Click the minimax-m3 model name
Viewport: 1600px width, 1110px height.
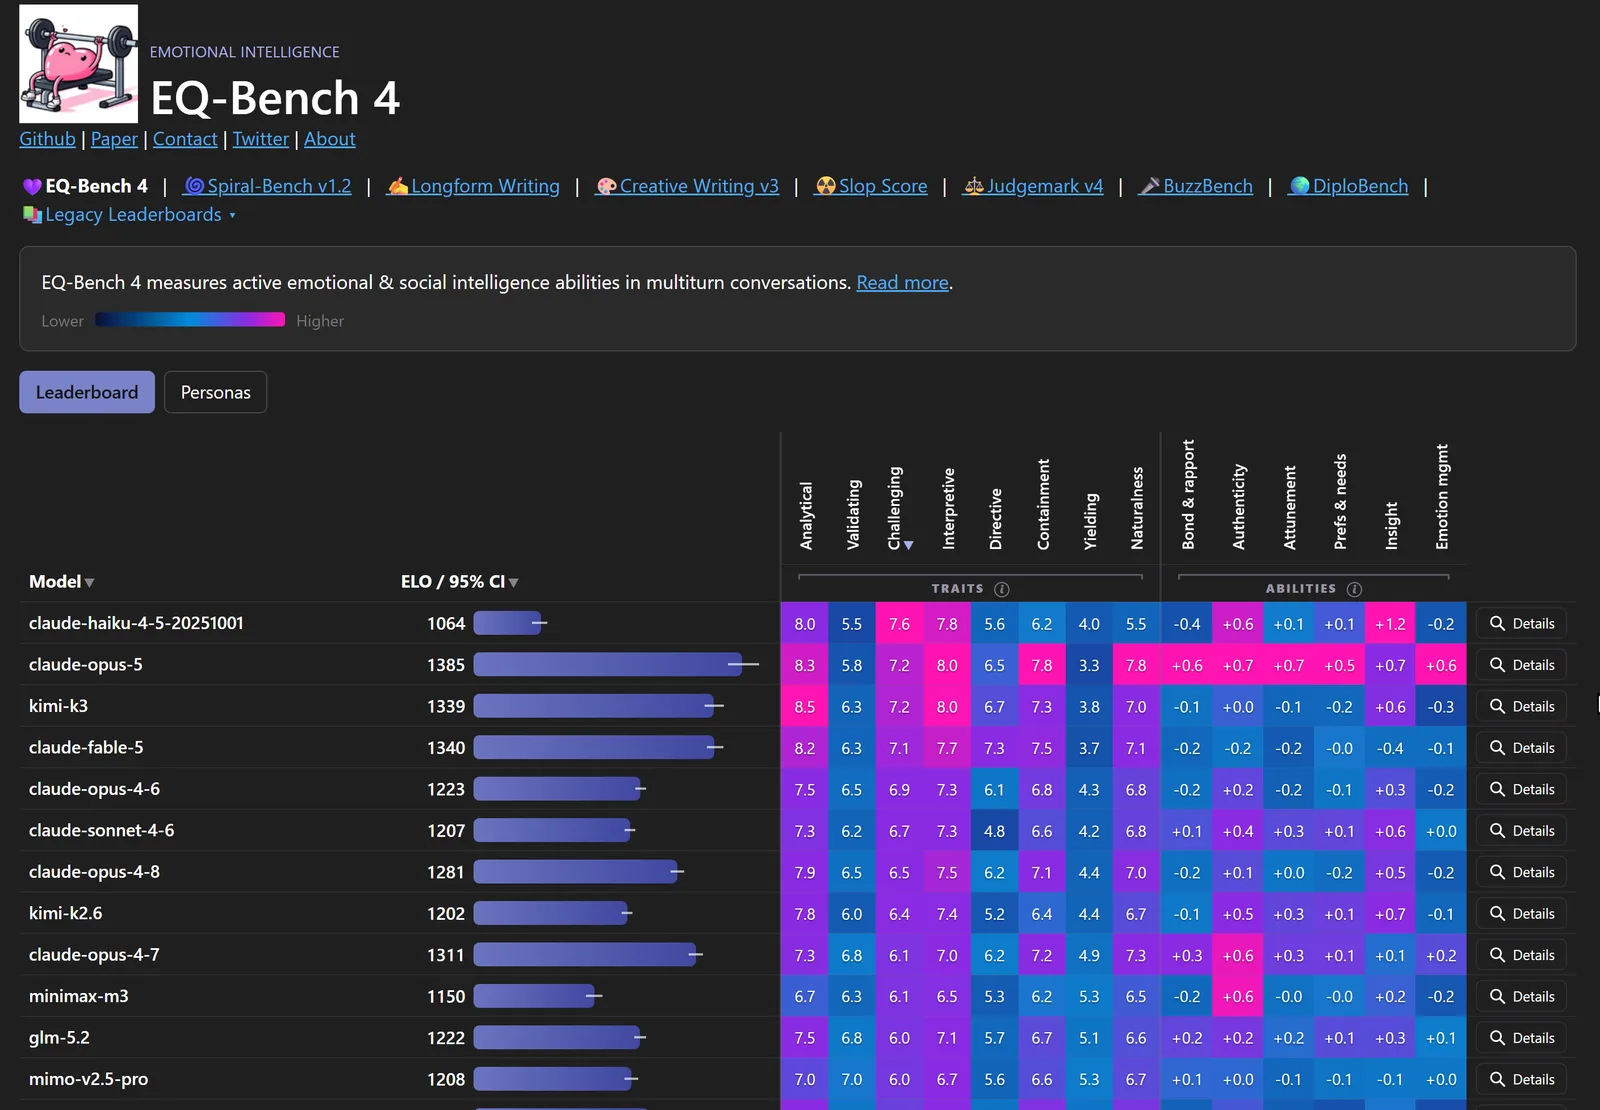click(79, 997)
